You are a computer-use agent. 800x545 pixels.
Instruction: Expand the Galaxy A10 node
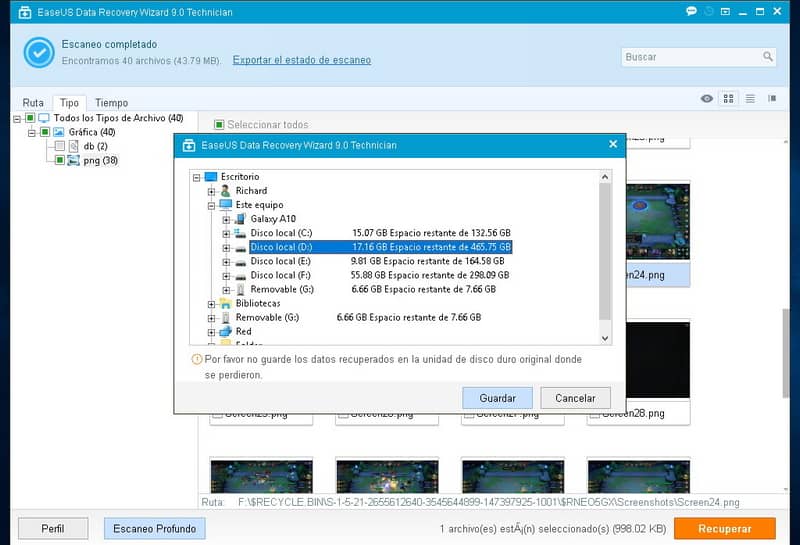click(226, 220)
